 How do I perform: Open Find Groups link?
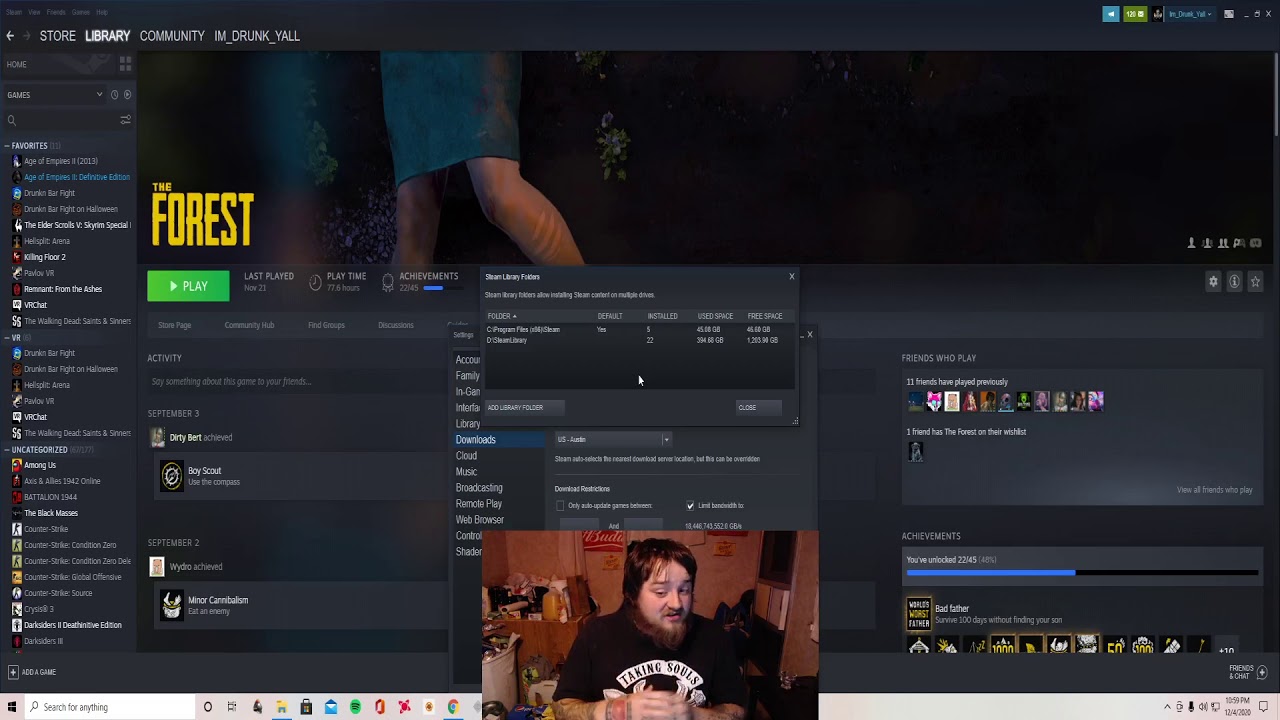326,325
